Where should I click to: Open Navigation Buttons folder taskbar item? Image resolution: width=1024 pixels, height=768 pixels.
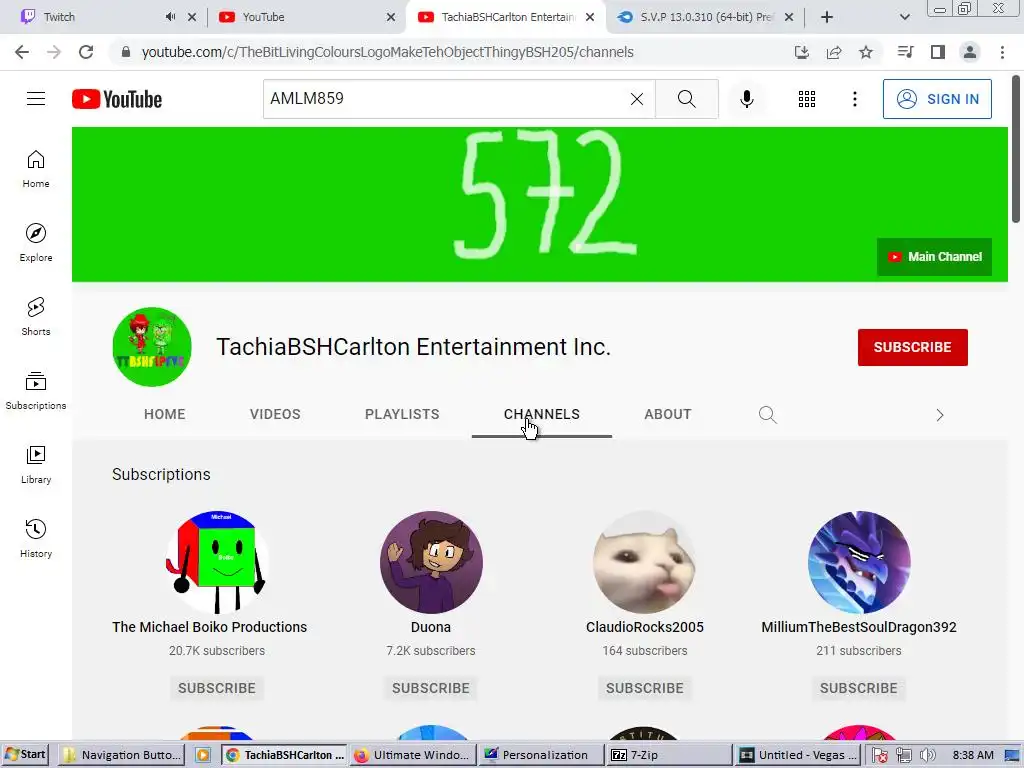tap(121, 755)
